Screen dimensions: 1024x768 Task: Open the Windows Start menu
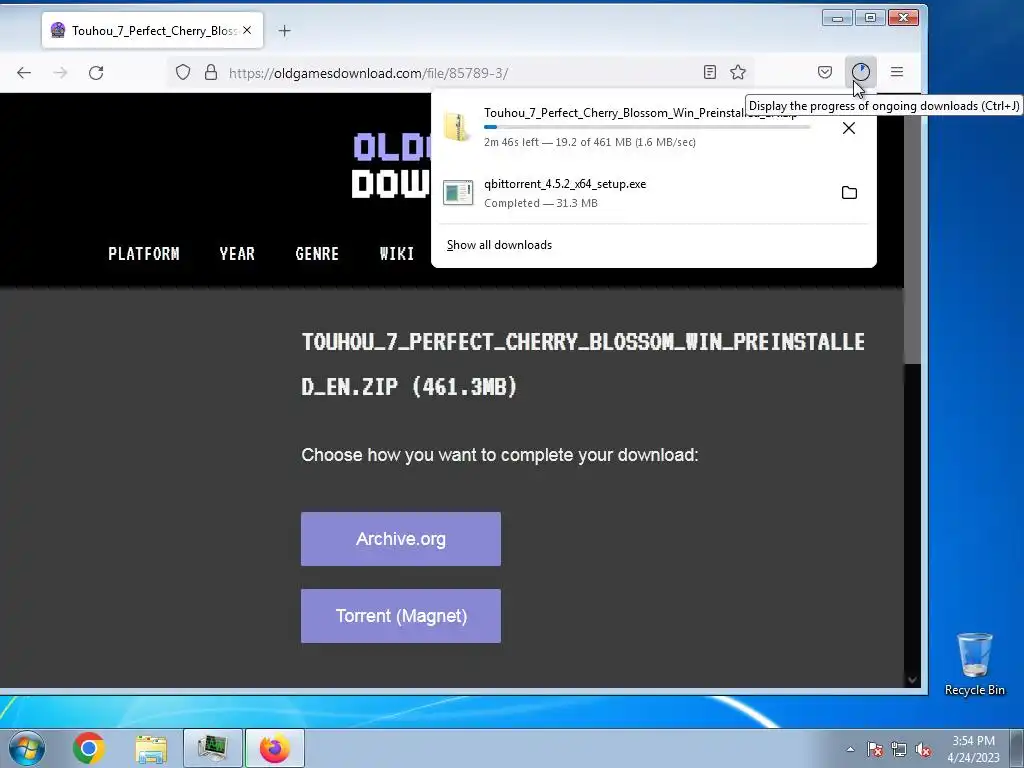coord(27,748)
